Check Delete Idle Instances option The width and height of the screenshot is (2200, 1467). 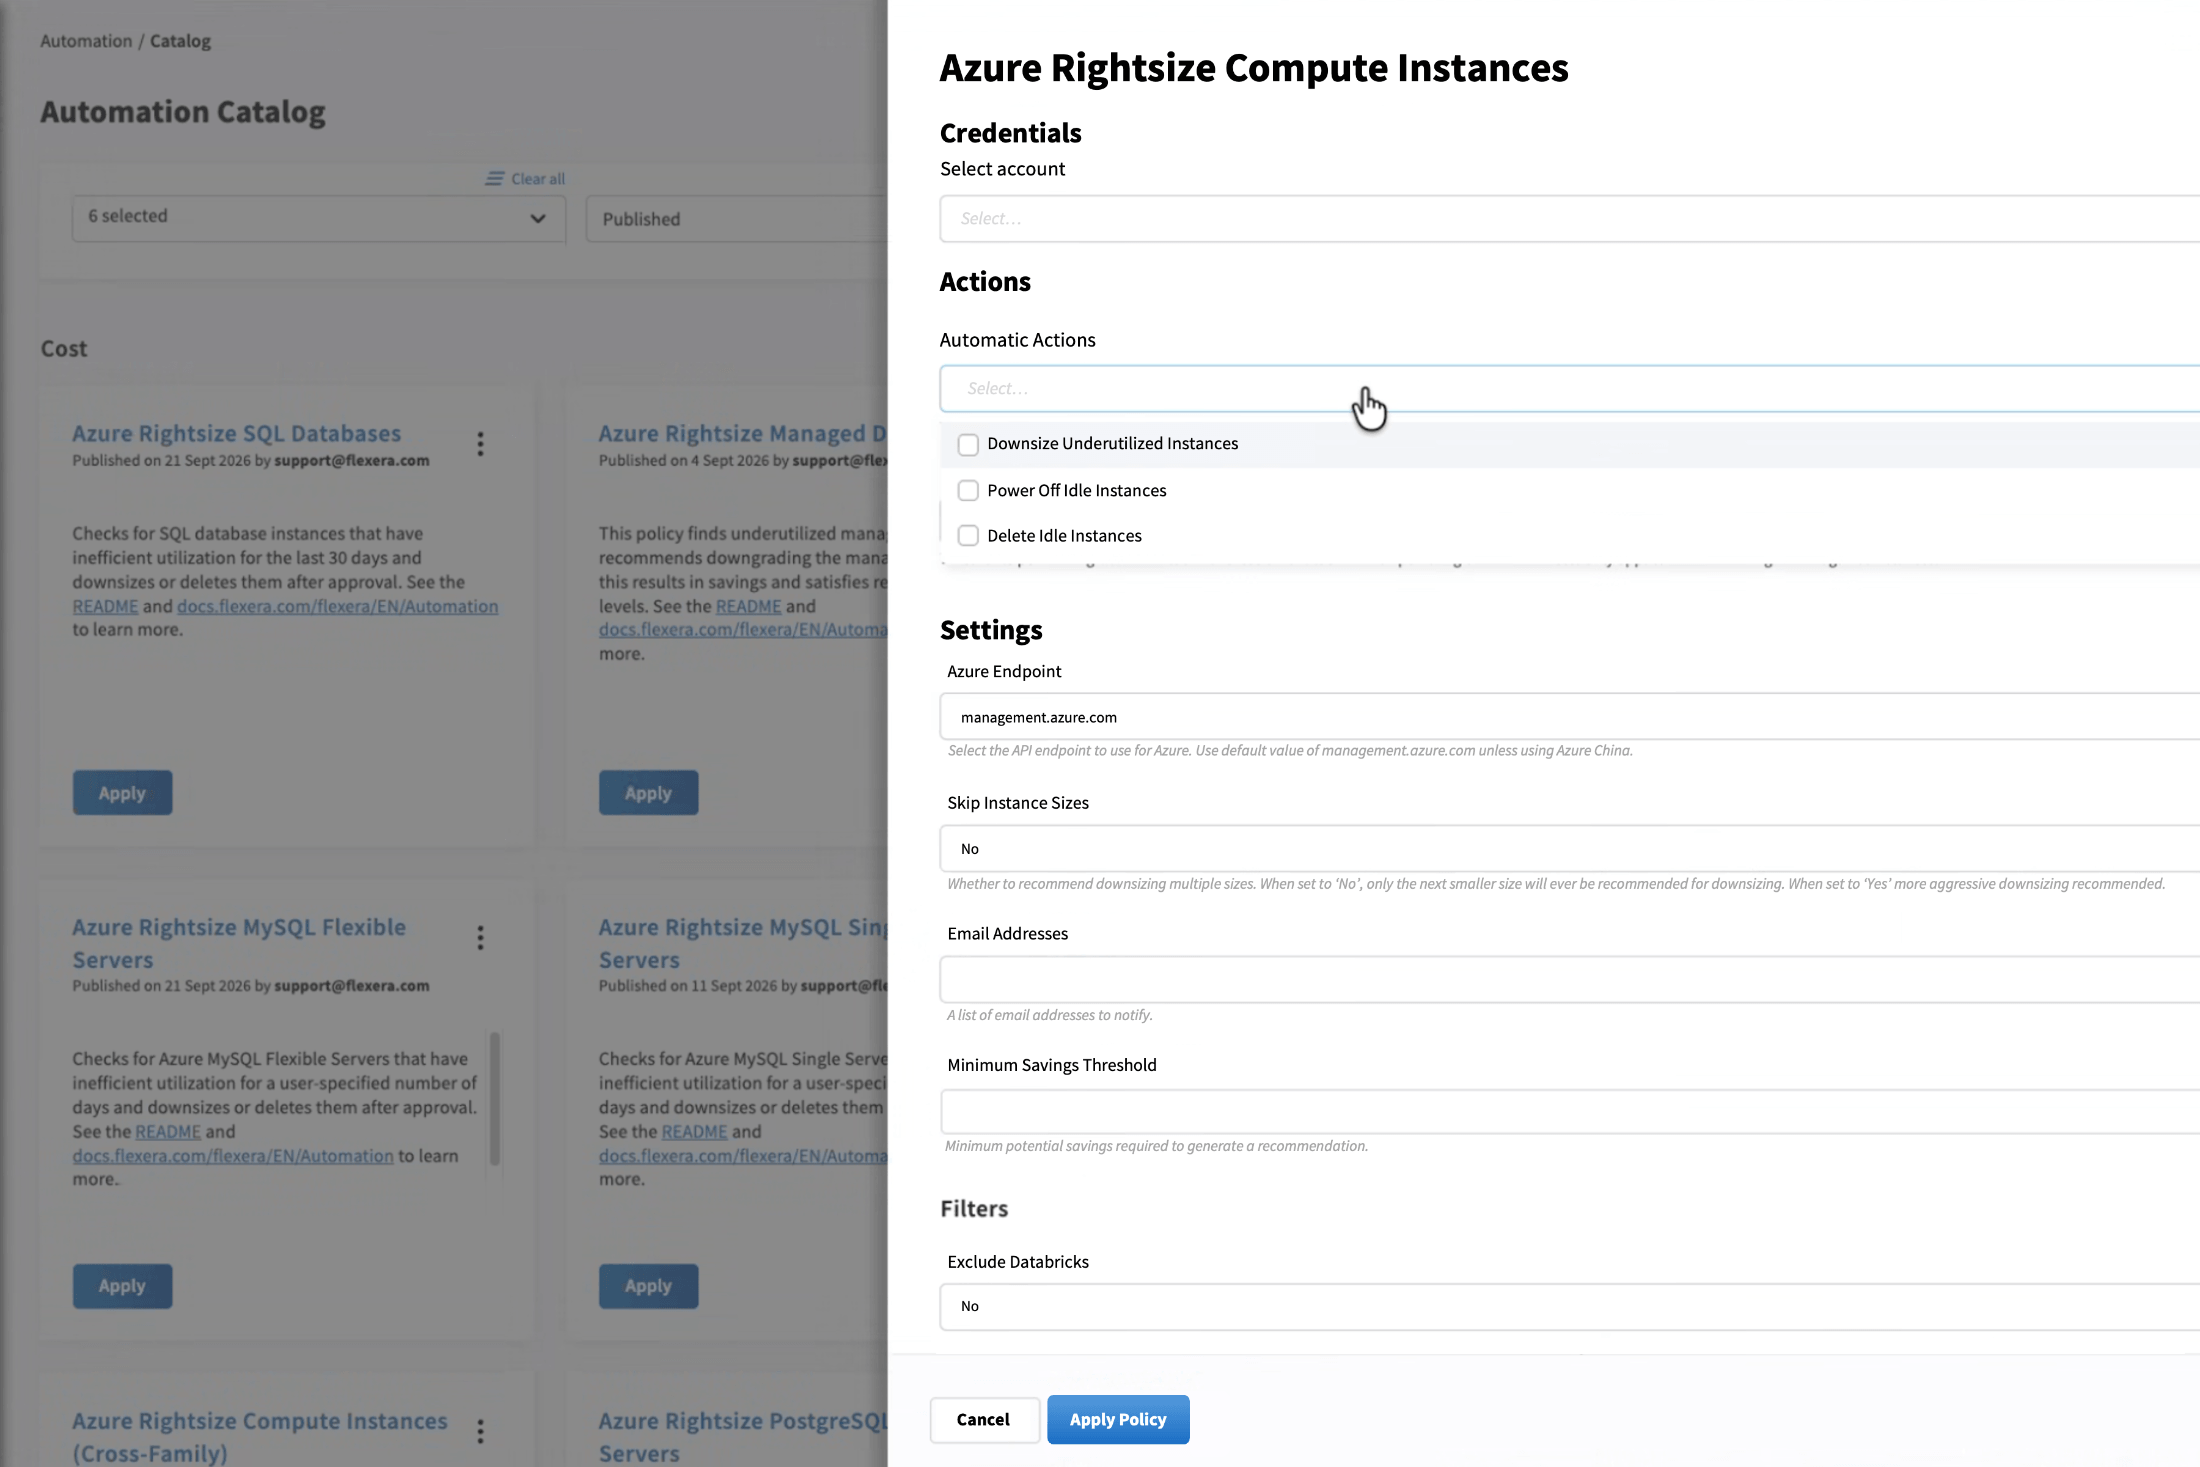point(968,536)
